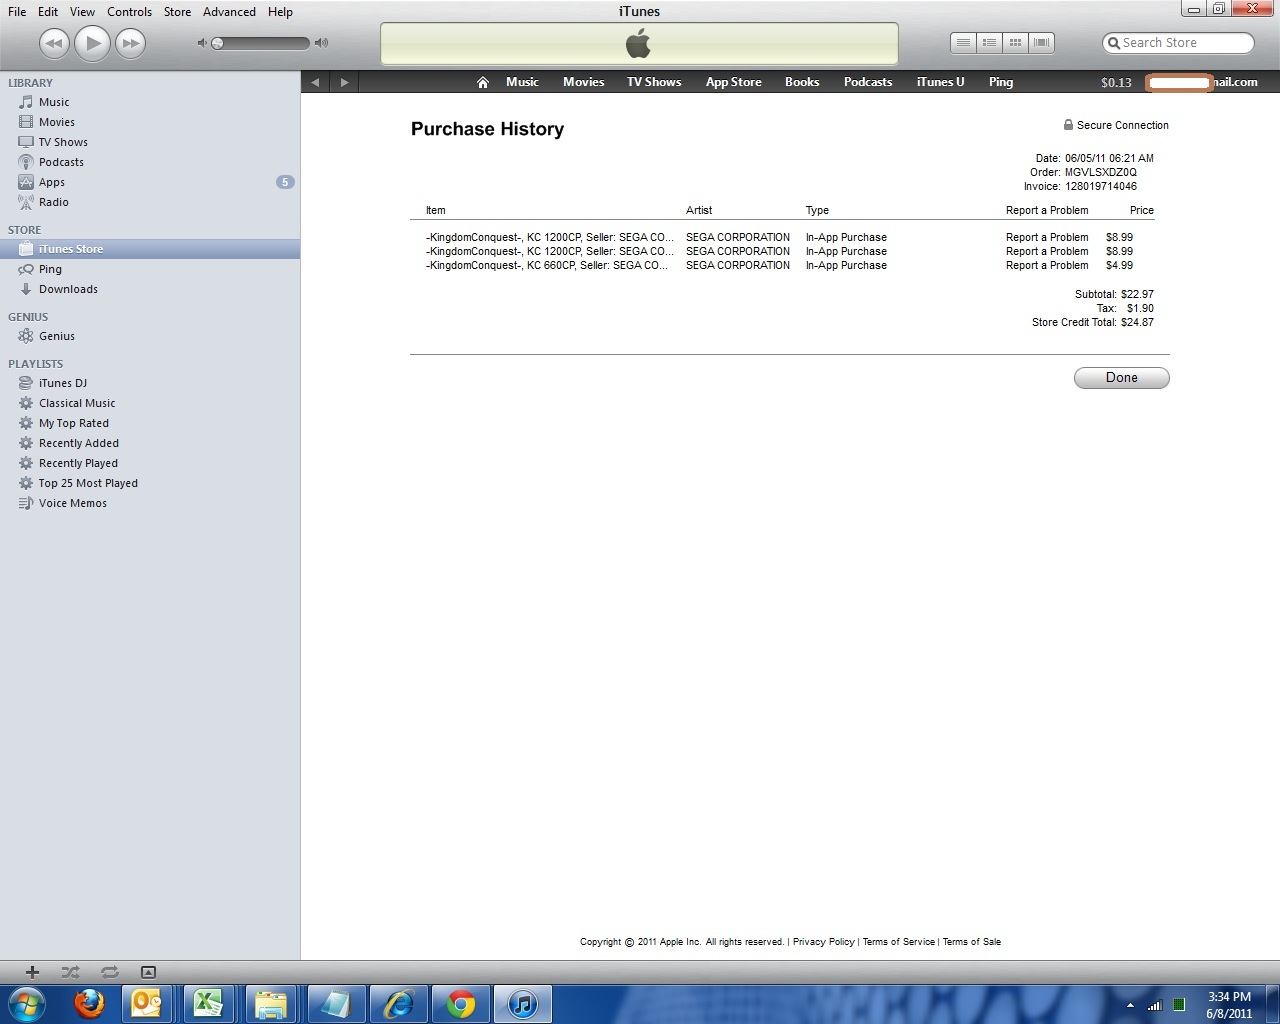Click the Next track button

point(130,43)
